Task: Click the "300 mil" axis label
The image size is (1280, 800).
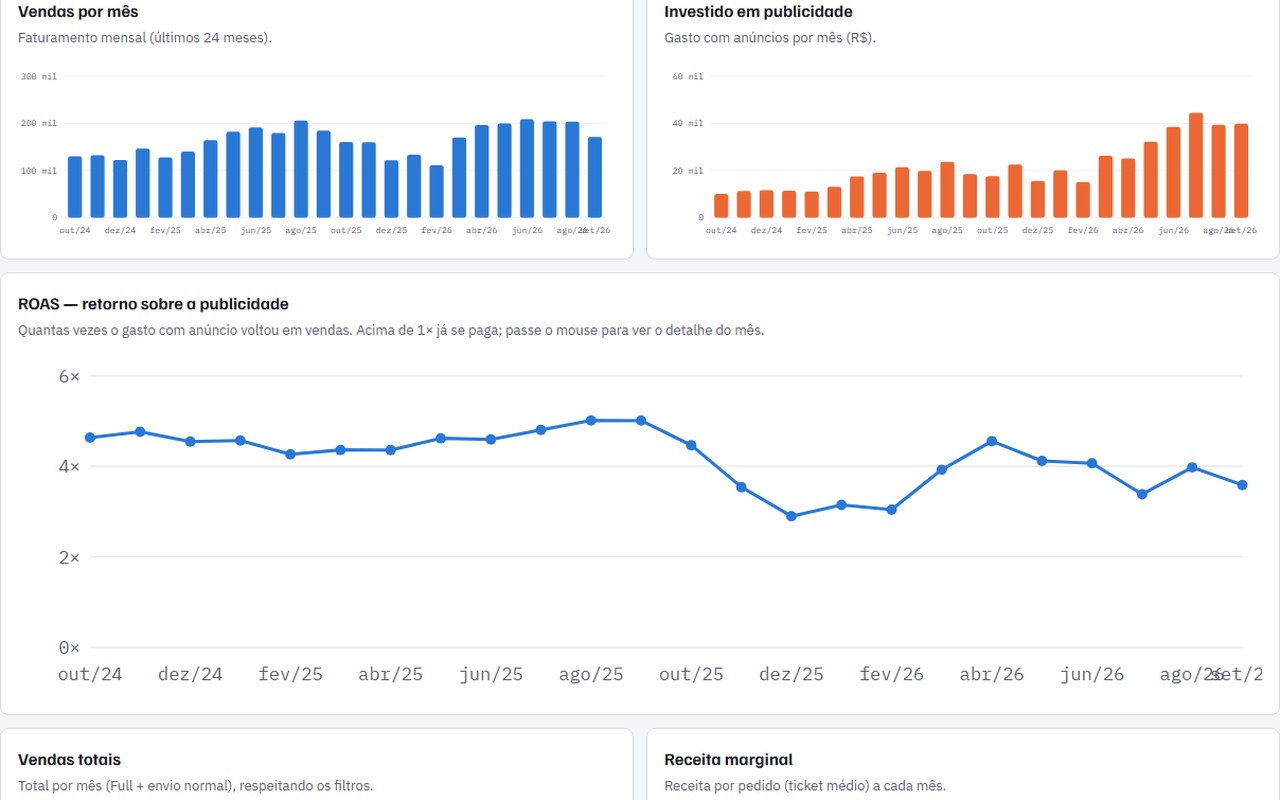Action: click(x=38, y=76)
